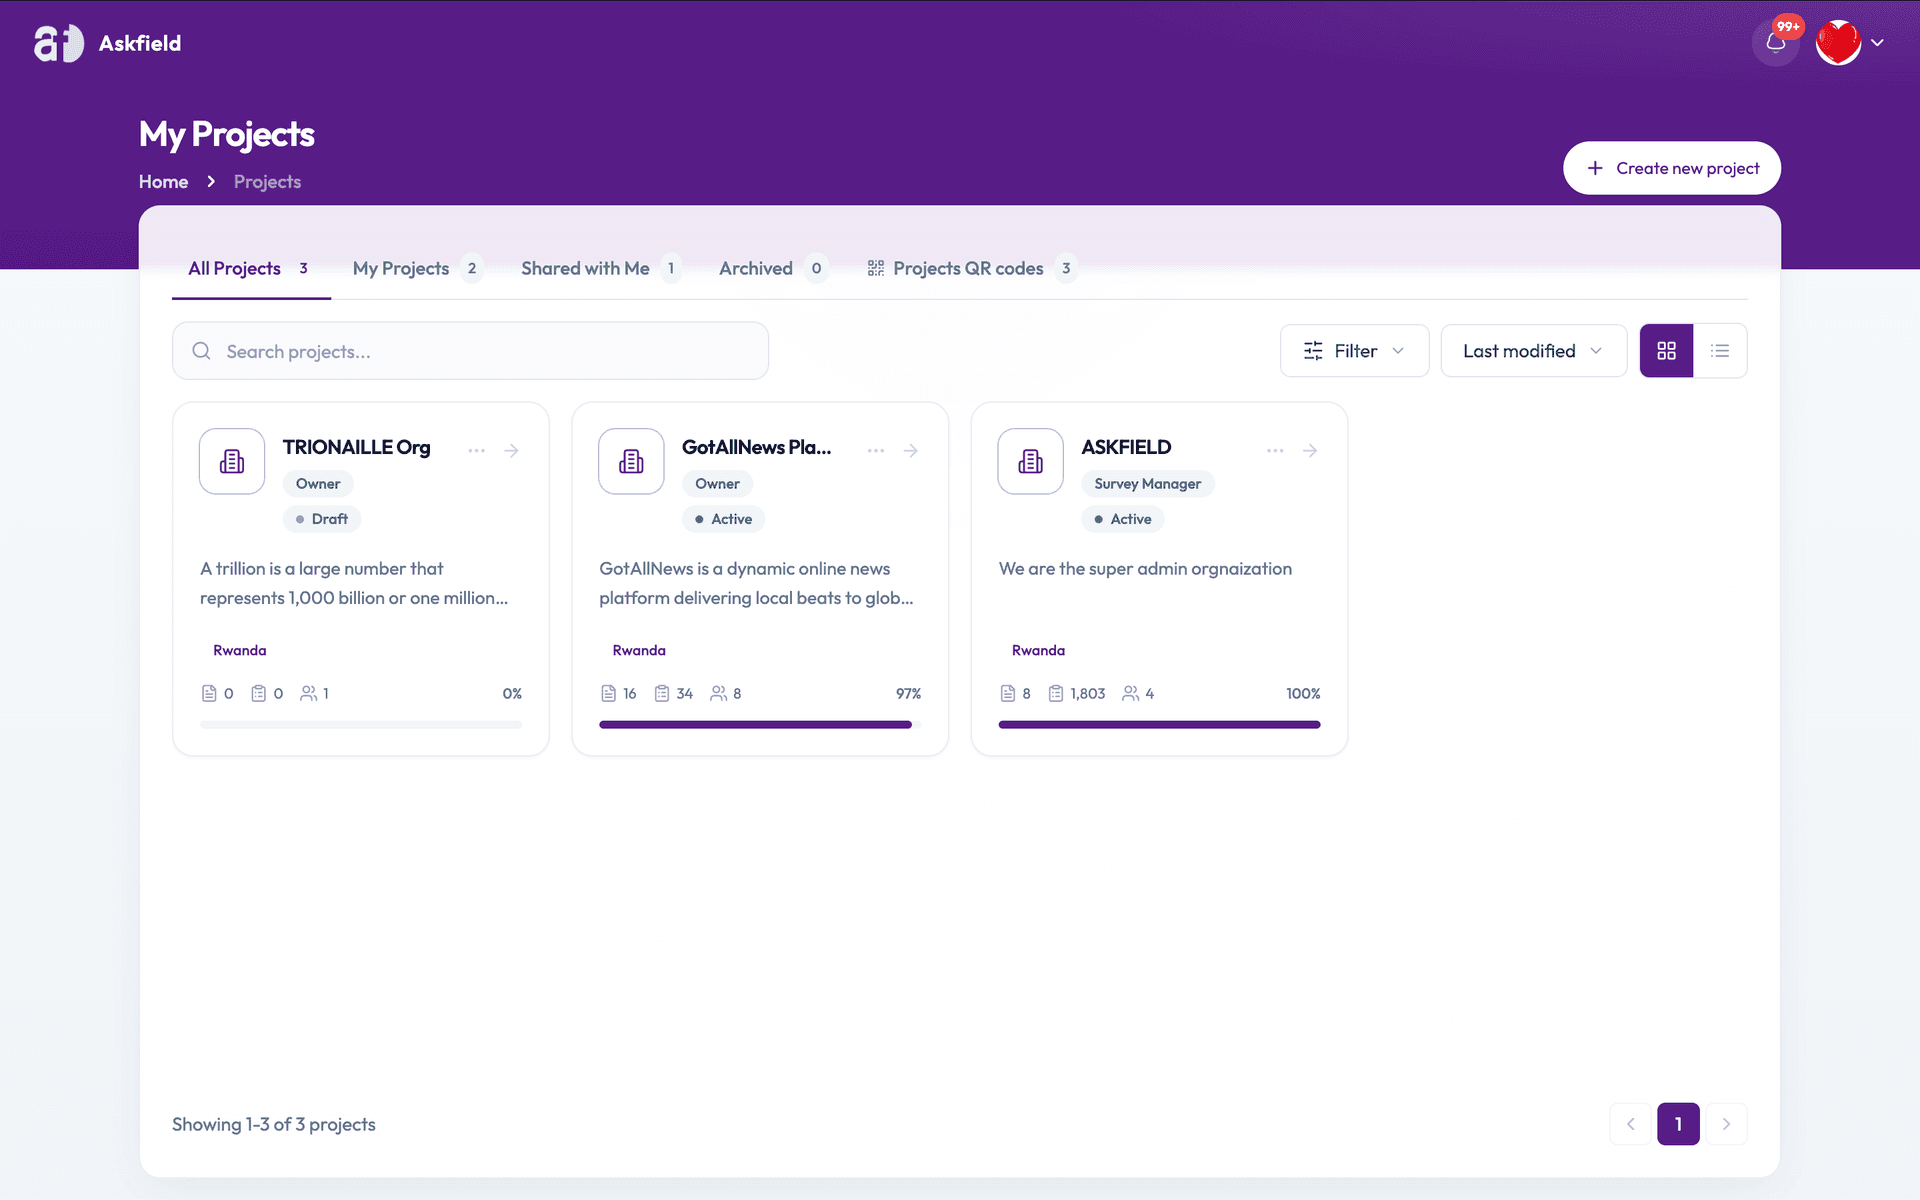The image size is (1920, 1200).
Task: Switch to grid view
Action: pos(1666,351)
